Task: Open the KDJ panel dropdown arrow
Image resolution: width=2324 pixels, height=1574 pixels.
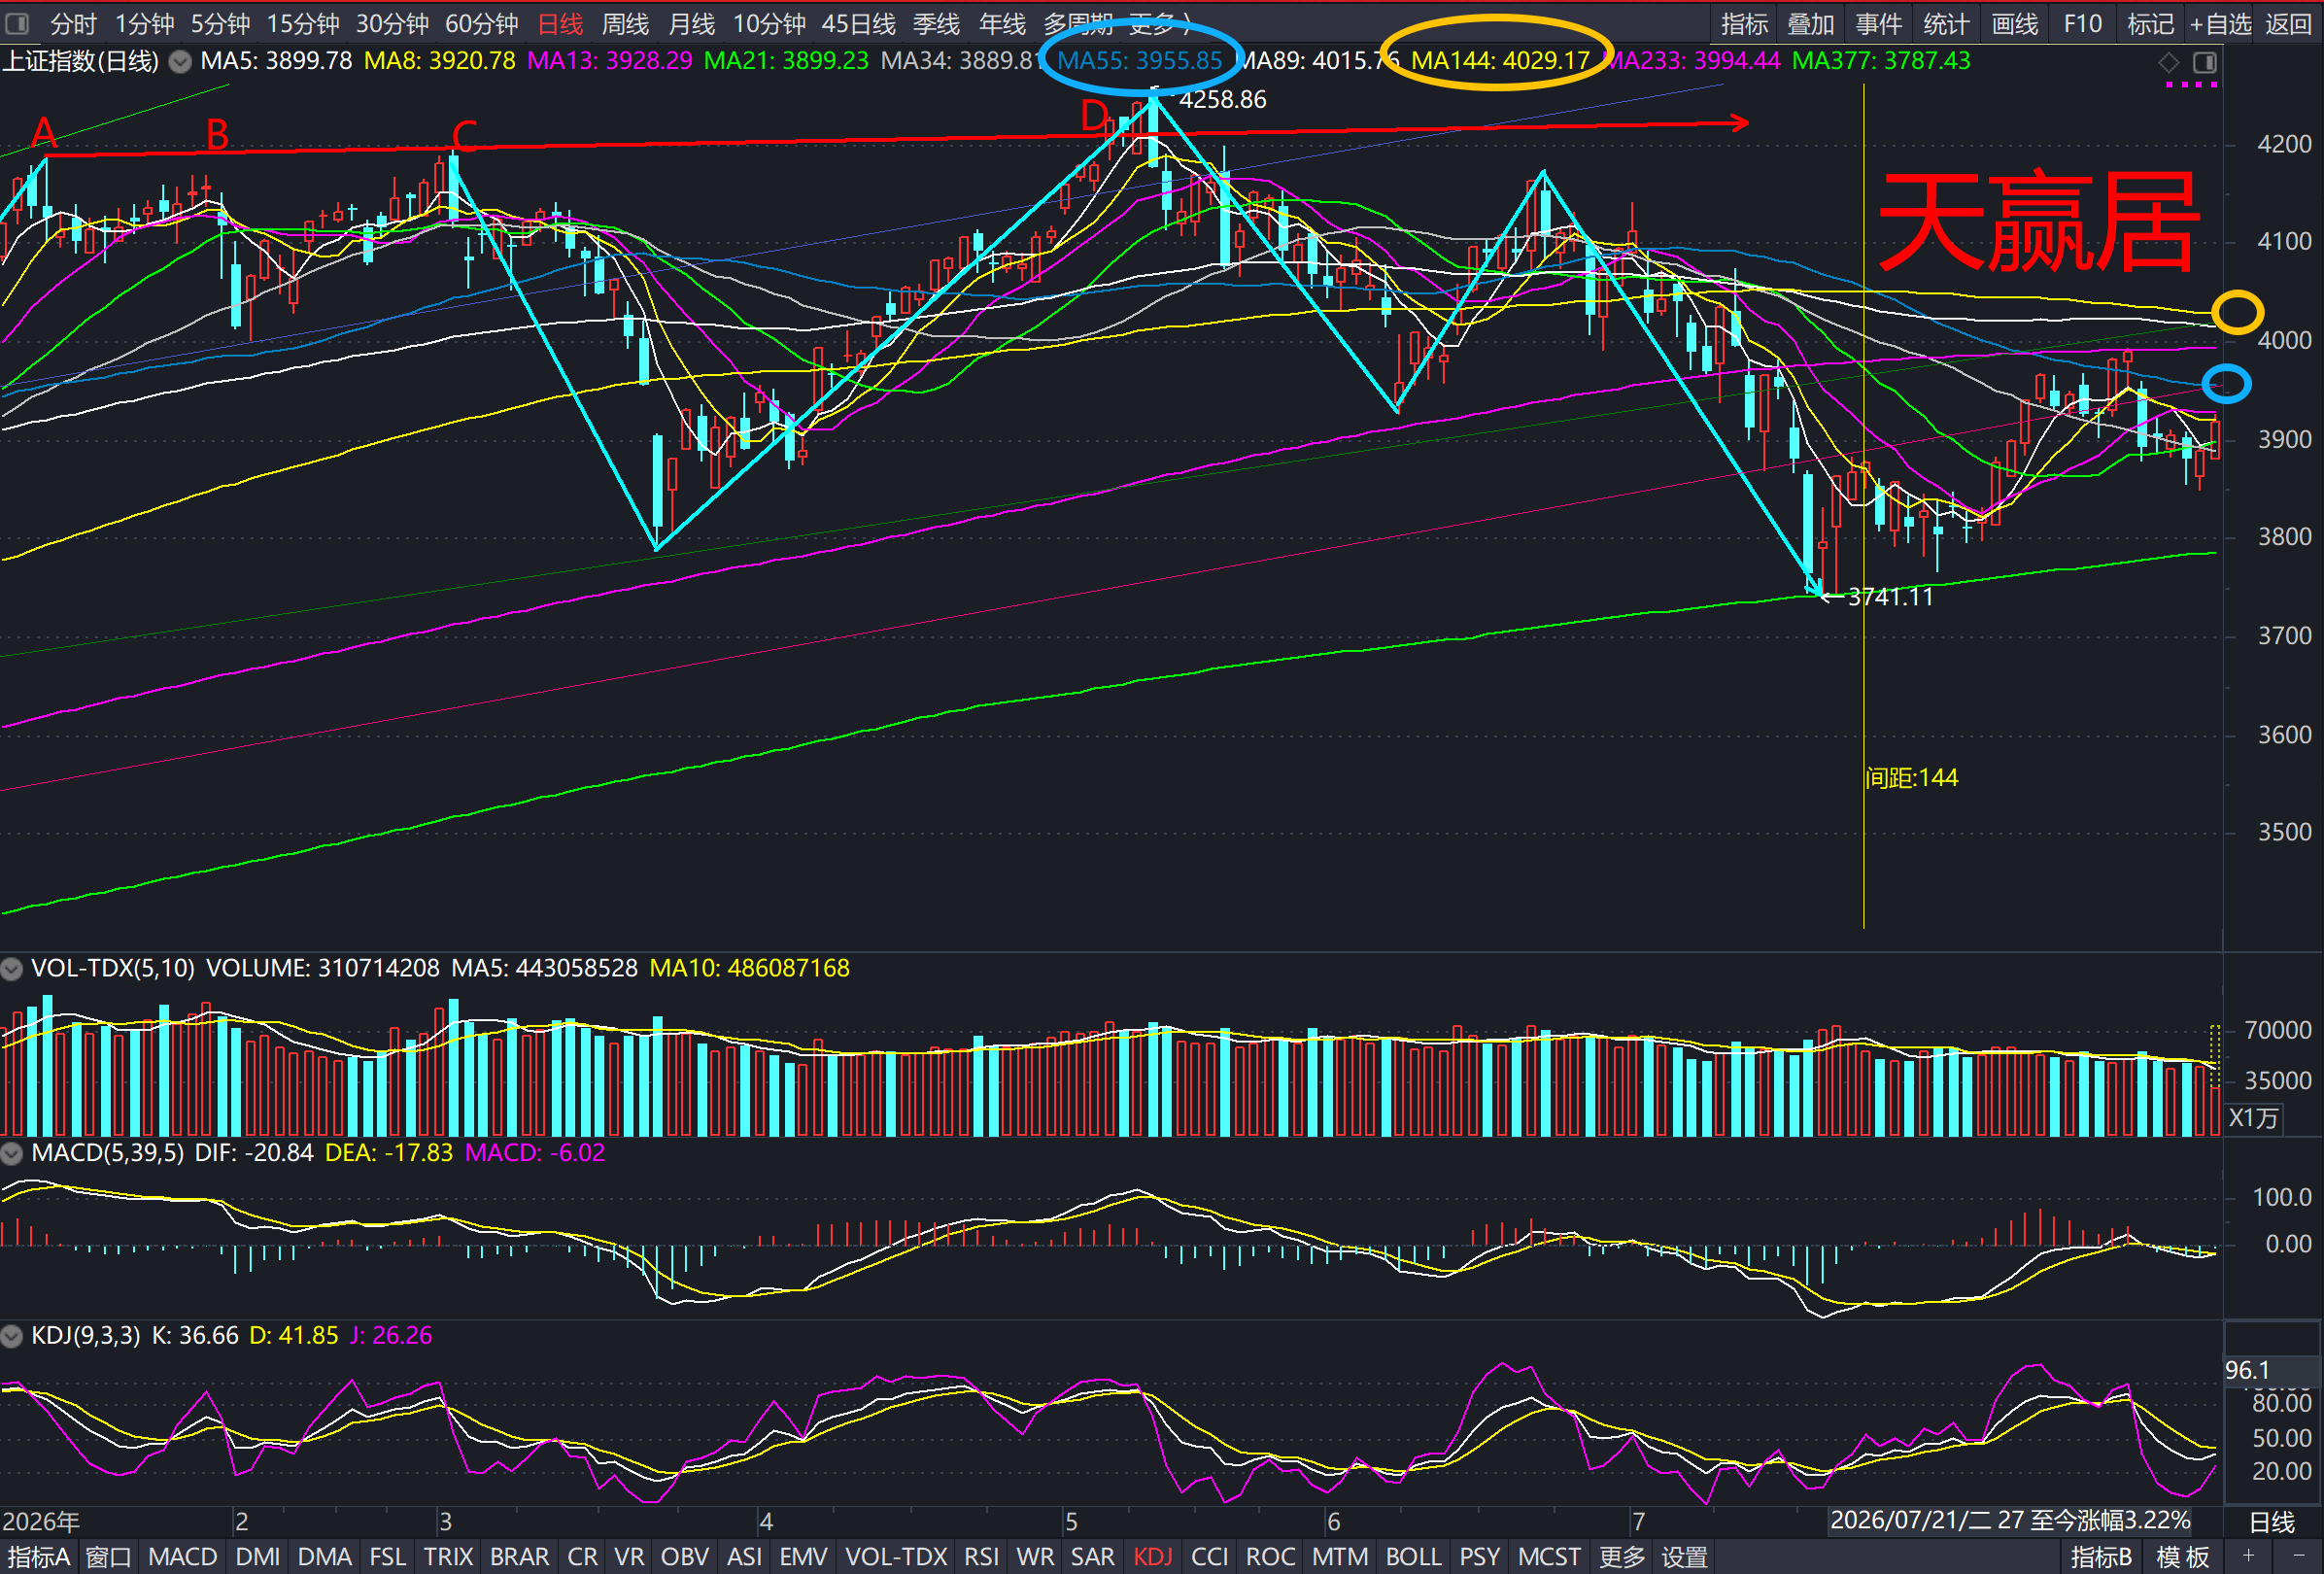Action: 12,1336
